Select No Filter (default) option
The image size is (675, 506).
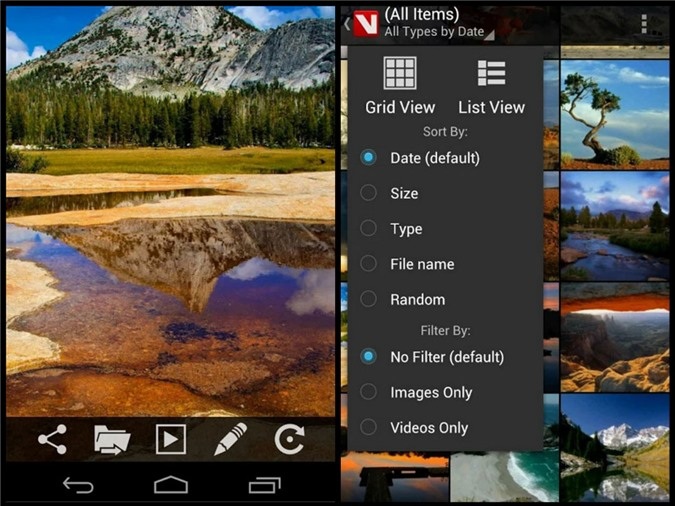click(445, 357)
